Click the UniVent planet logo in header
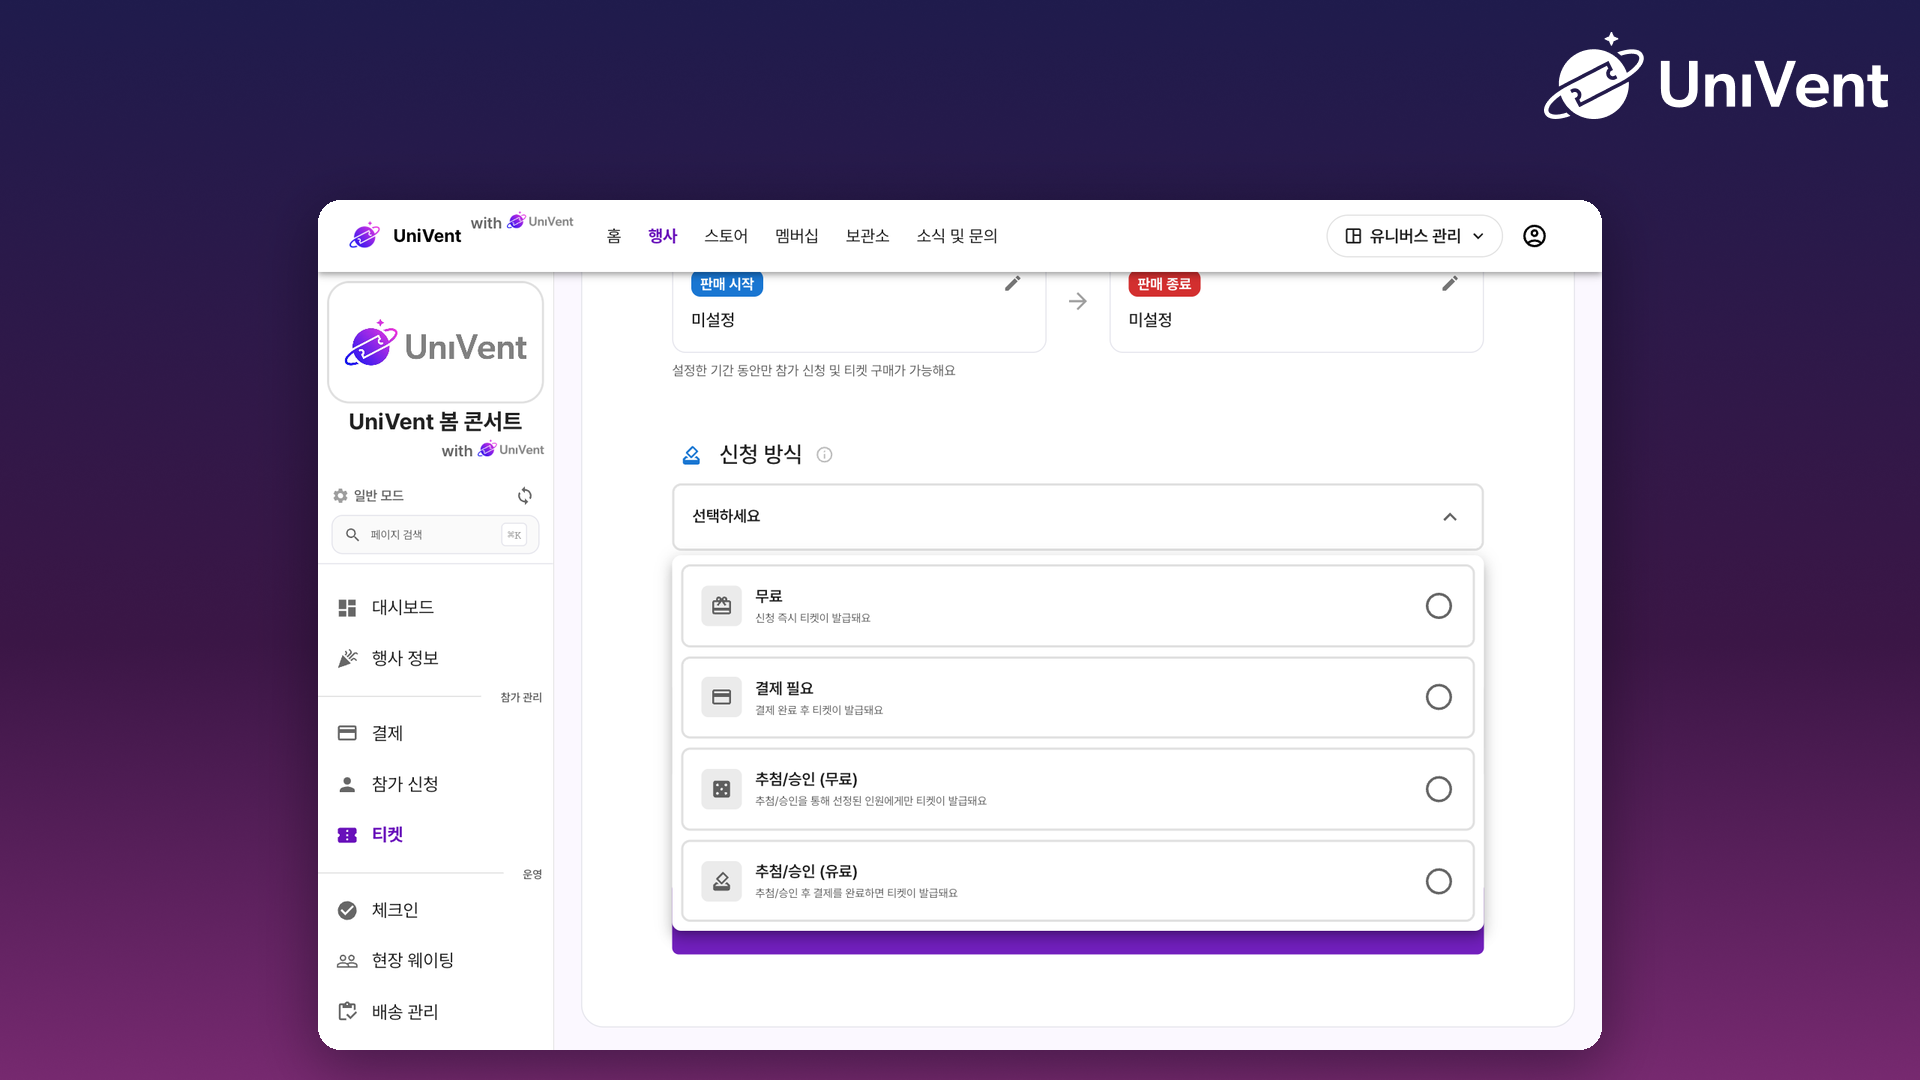 pyautogui.click(x=364, y=236)
